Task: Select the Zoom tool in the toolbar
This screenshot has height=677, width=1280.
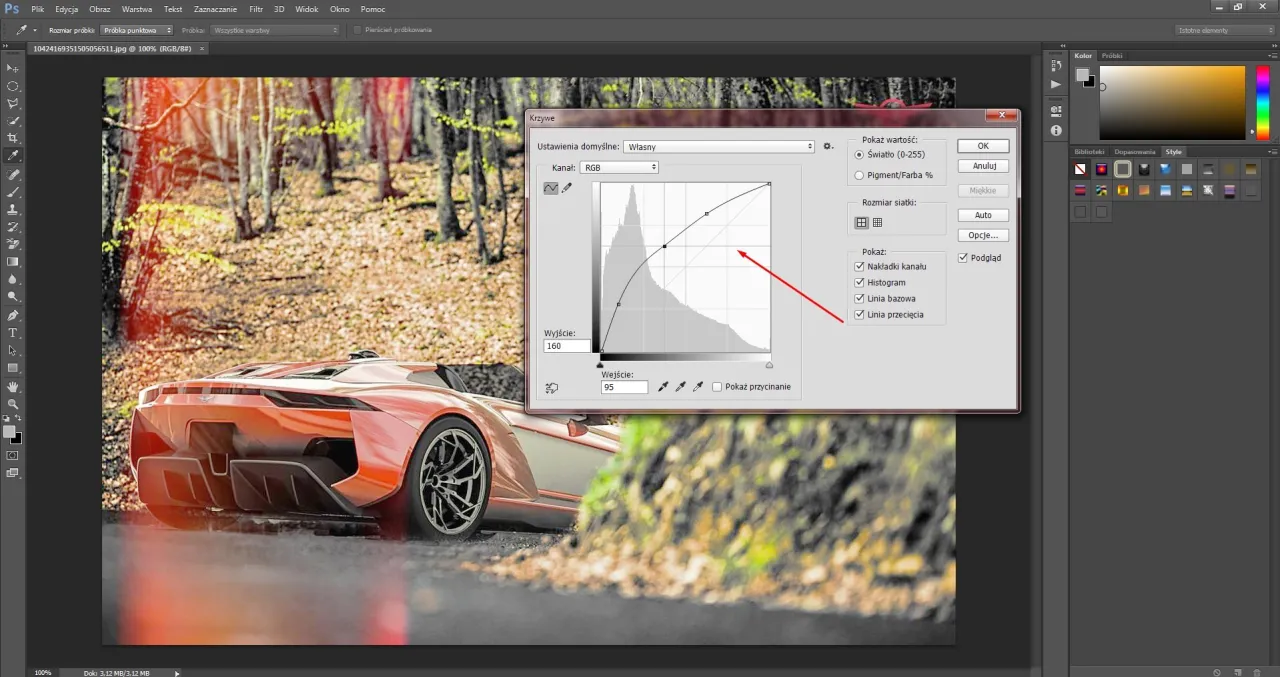Action: point(12,404)
